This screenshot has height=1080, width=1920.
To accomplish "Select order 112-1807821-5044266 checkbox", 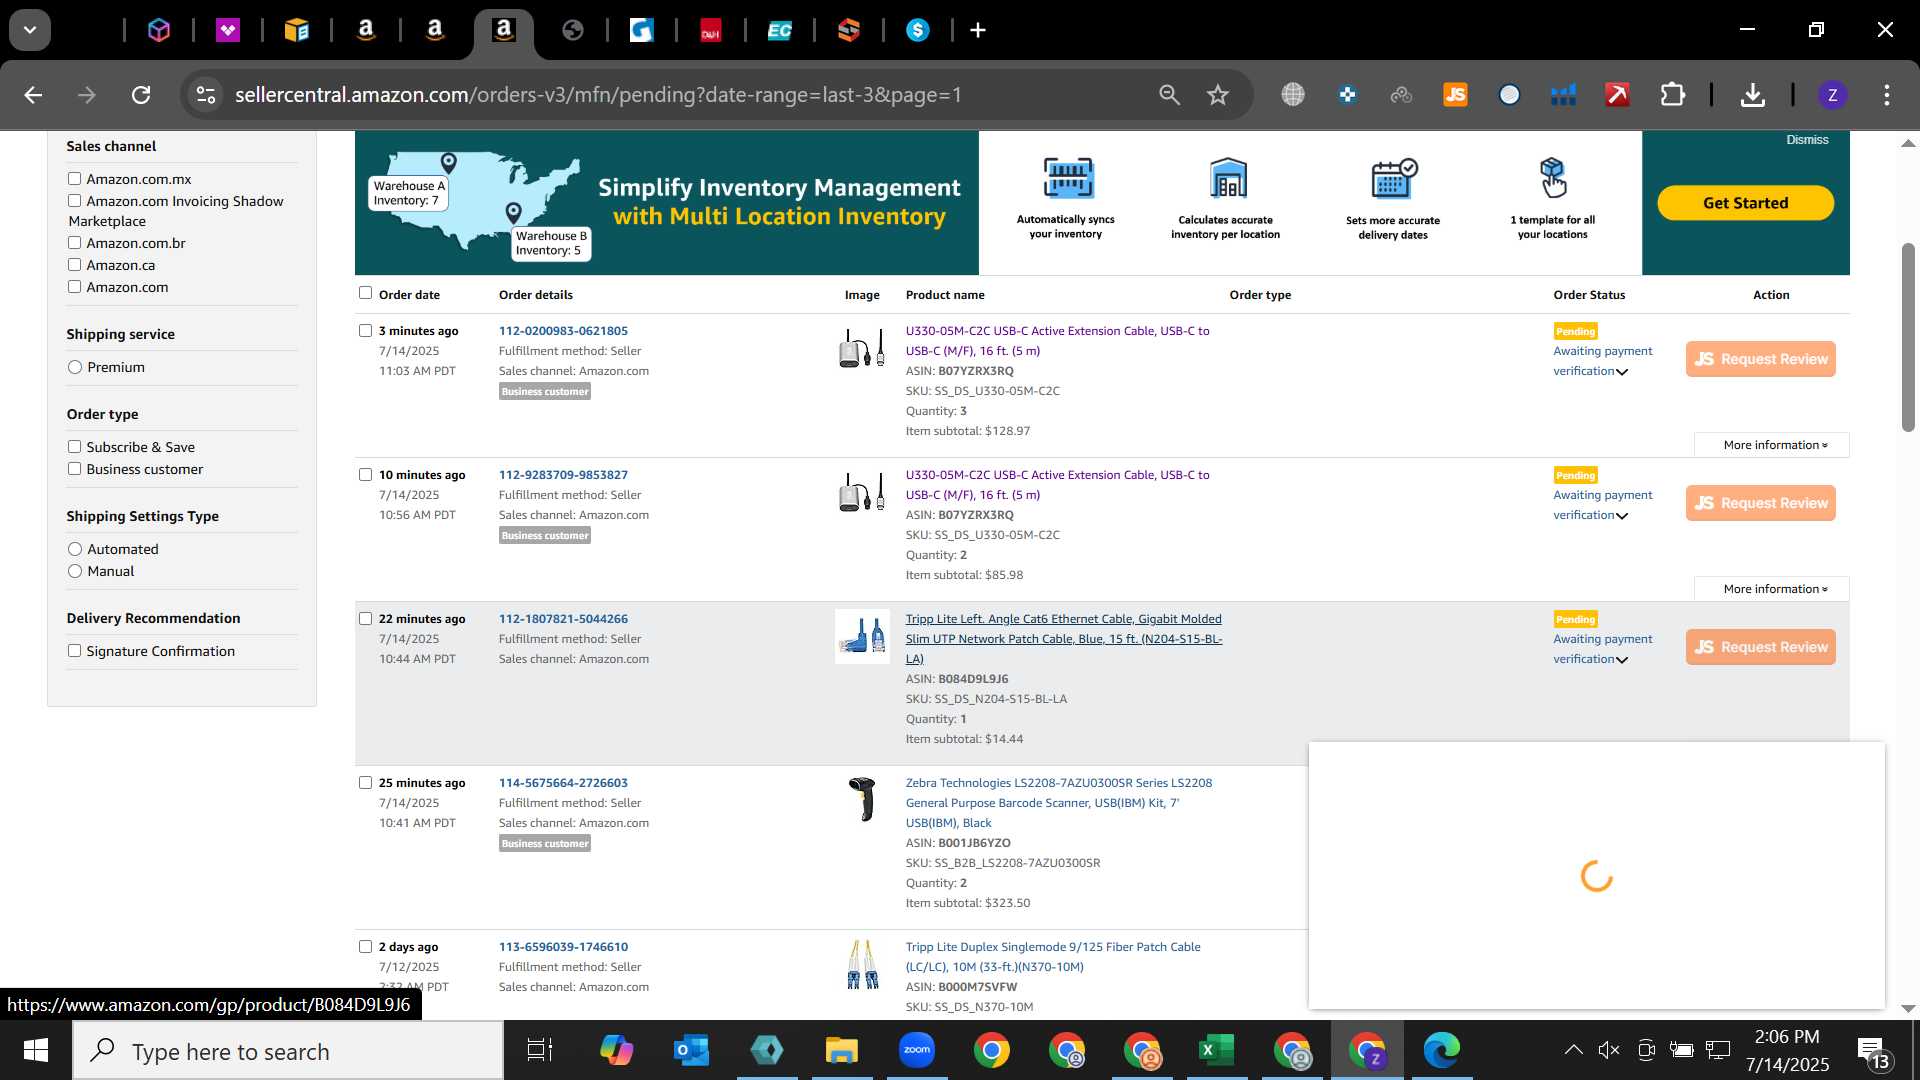I will [365, 619].
